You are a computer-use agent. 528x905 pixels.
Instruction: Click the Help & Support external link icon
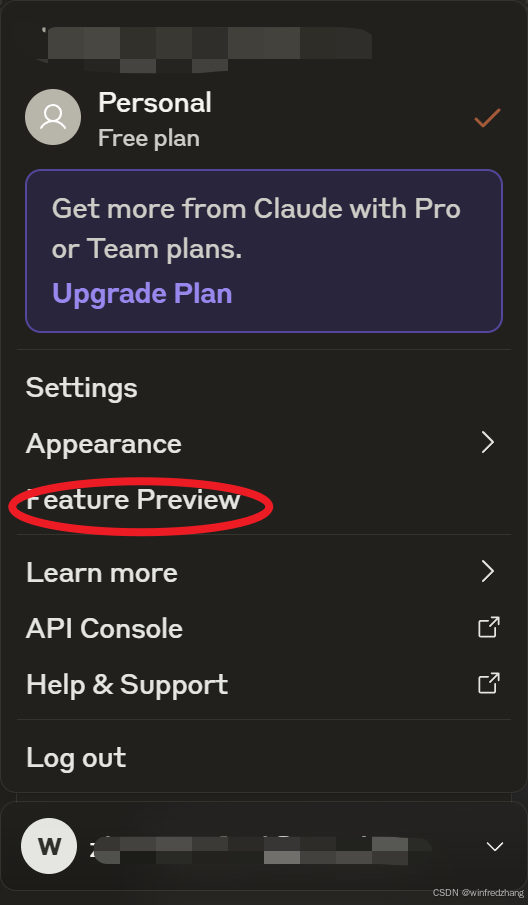(489, 683)
